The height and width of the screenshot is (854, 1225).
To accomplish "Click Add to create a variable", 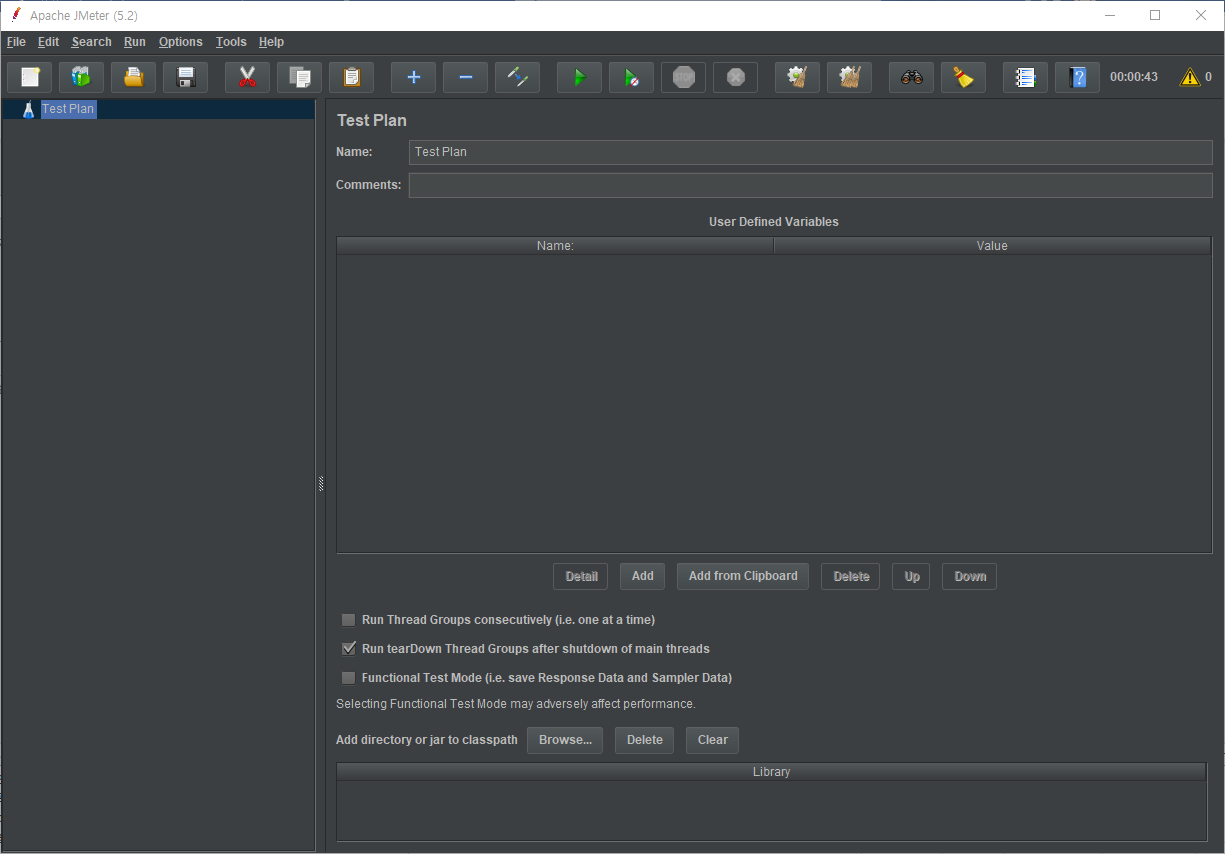I will tap(643, 576).
